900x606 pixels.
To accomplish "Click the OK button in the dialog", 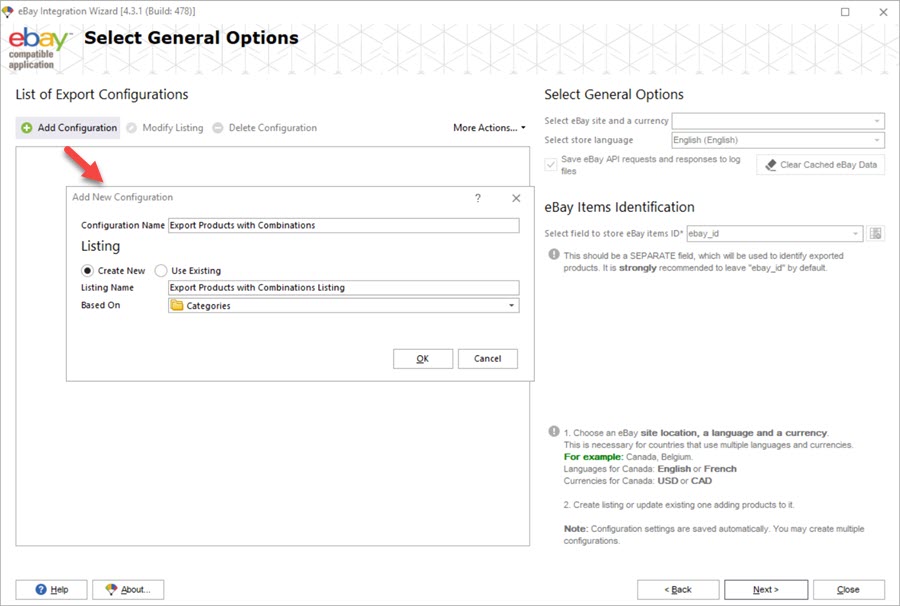I will [423, 359].
